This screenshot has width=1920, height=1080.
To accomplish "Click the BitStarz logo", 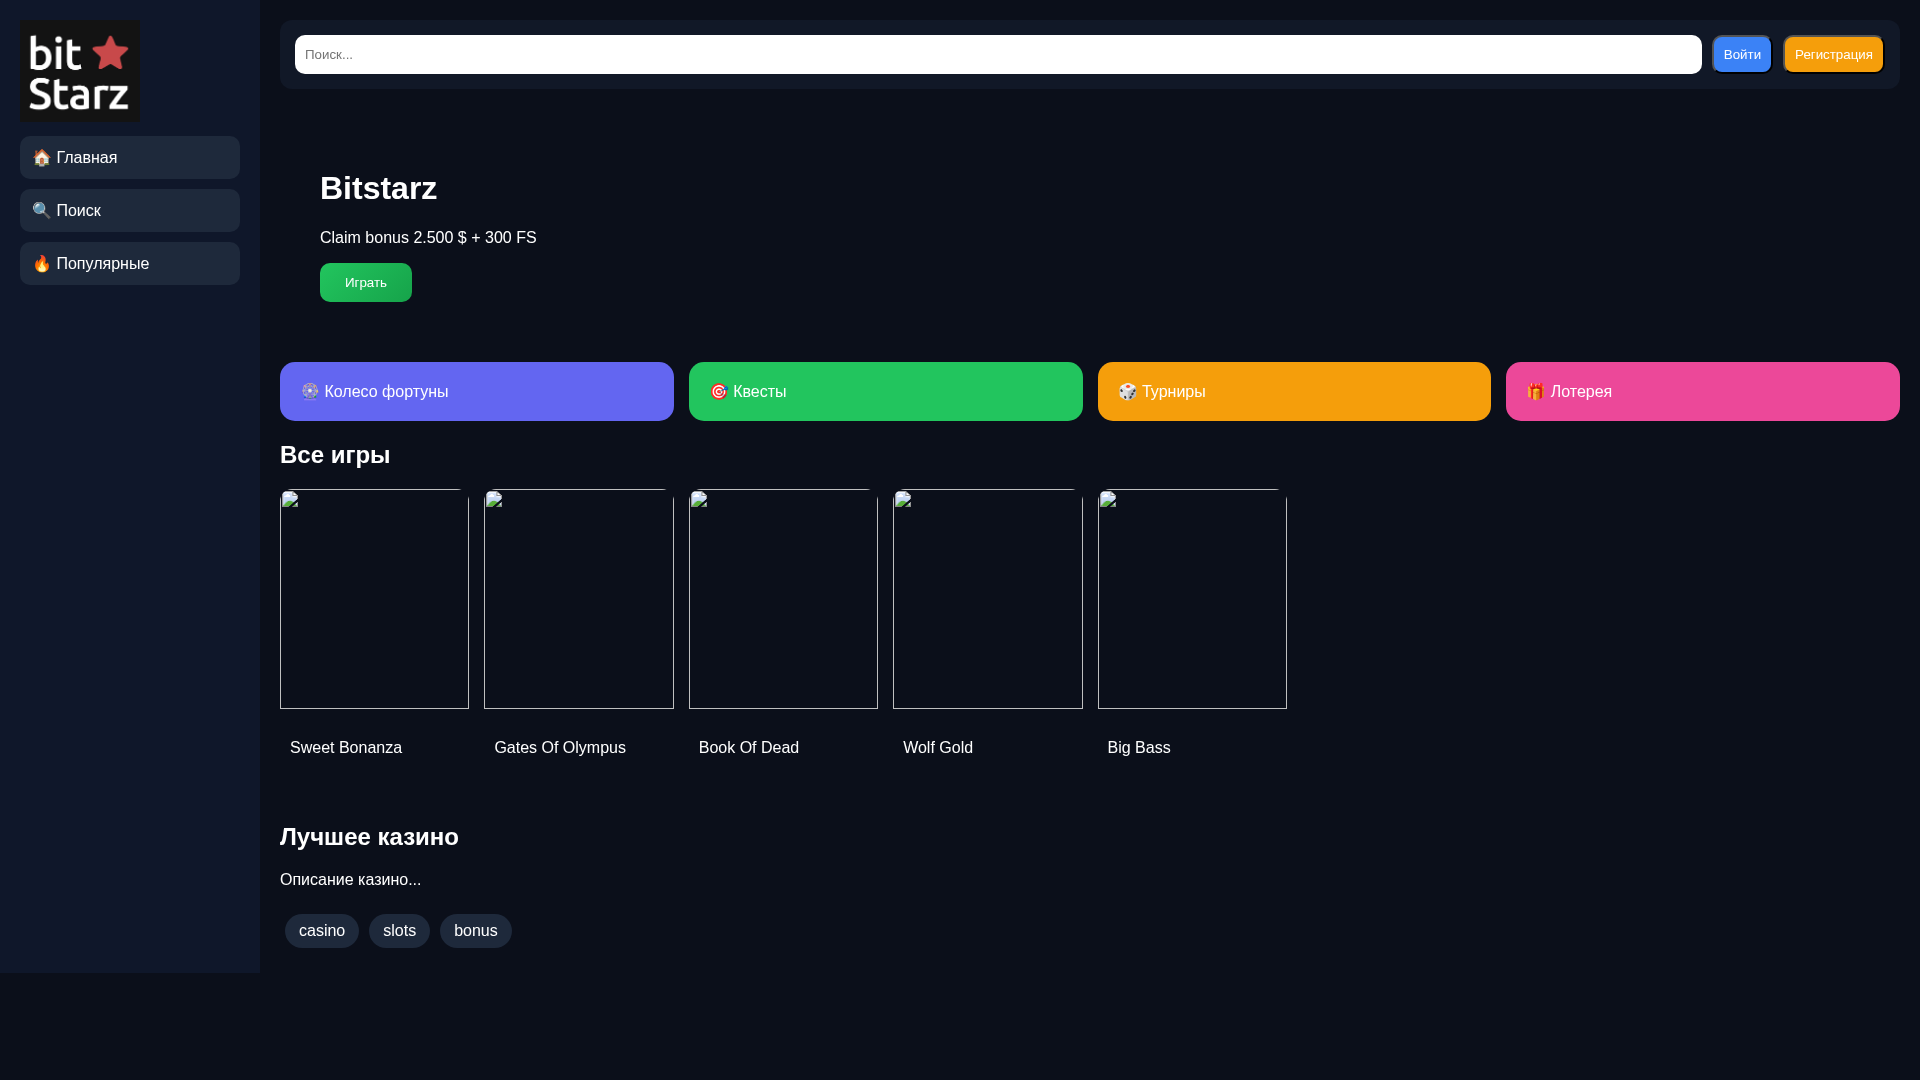I will pos(80,71).
